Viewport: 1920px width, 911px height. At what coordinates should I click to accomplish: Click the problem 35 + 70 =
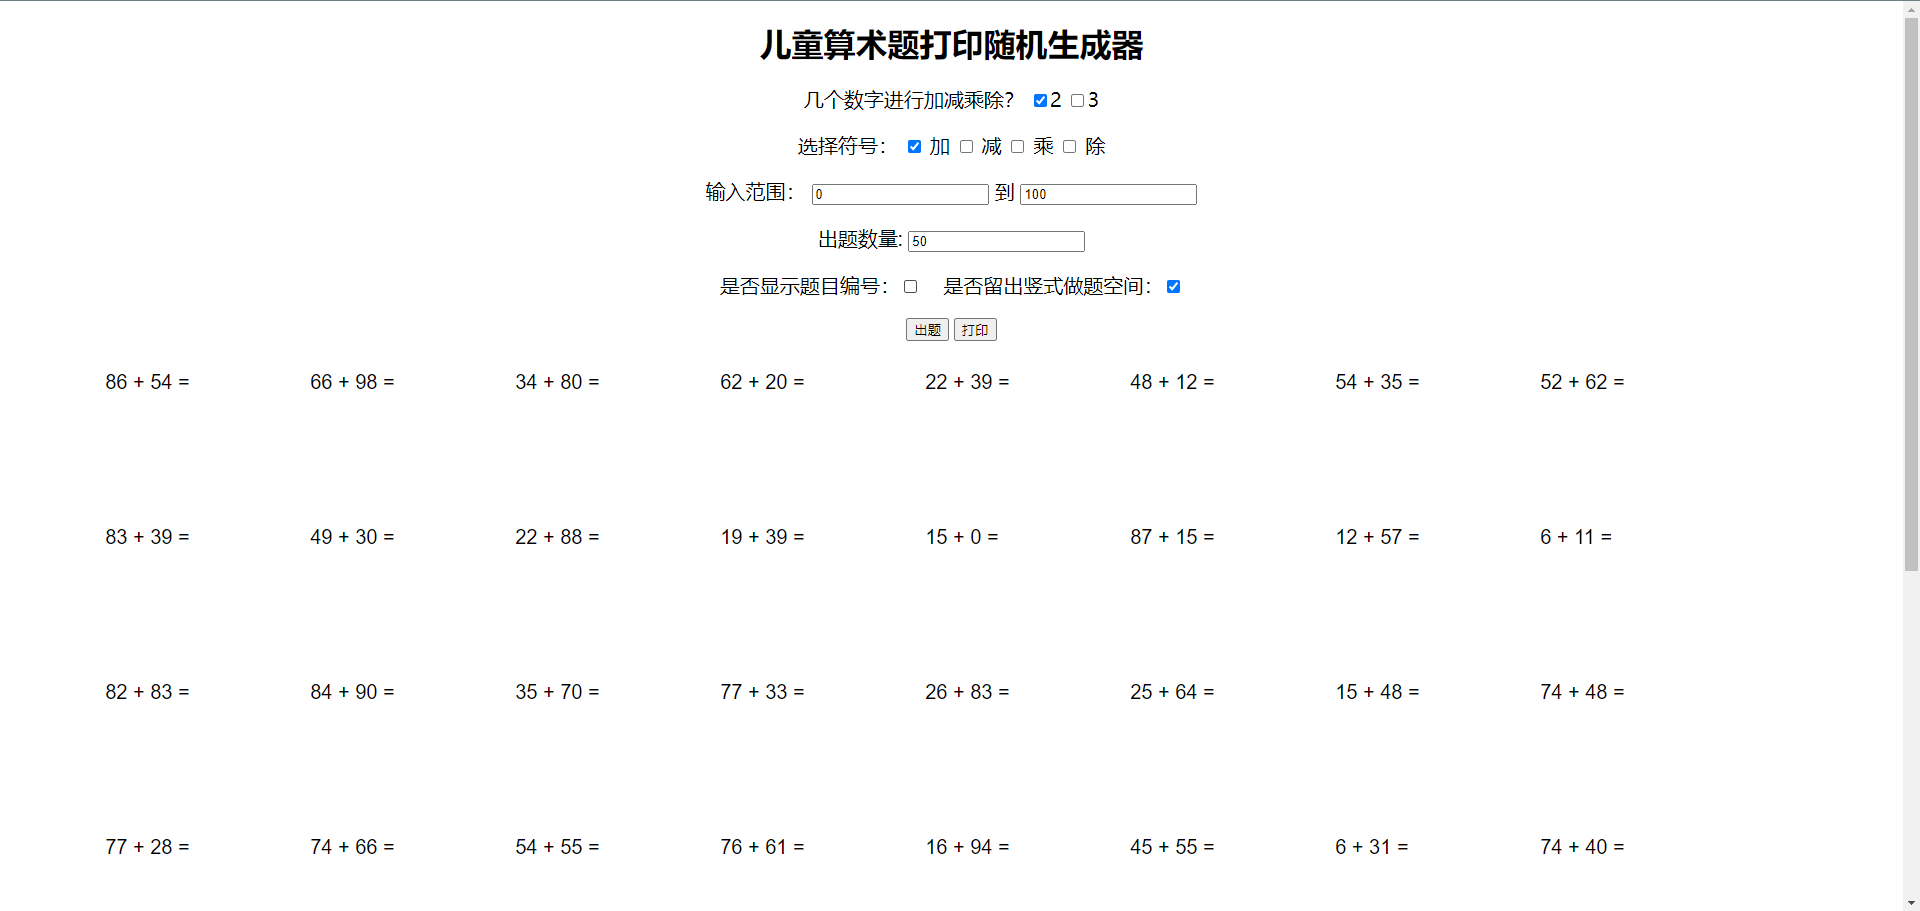557,692
